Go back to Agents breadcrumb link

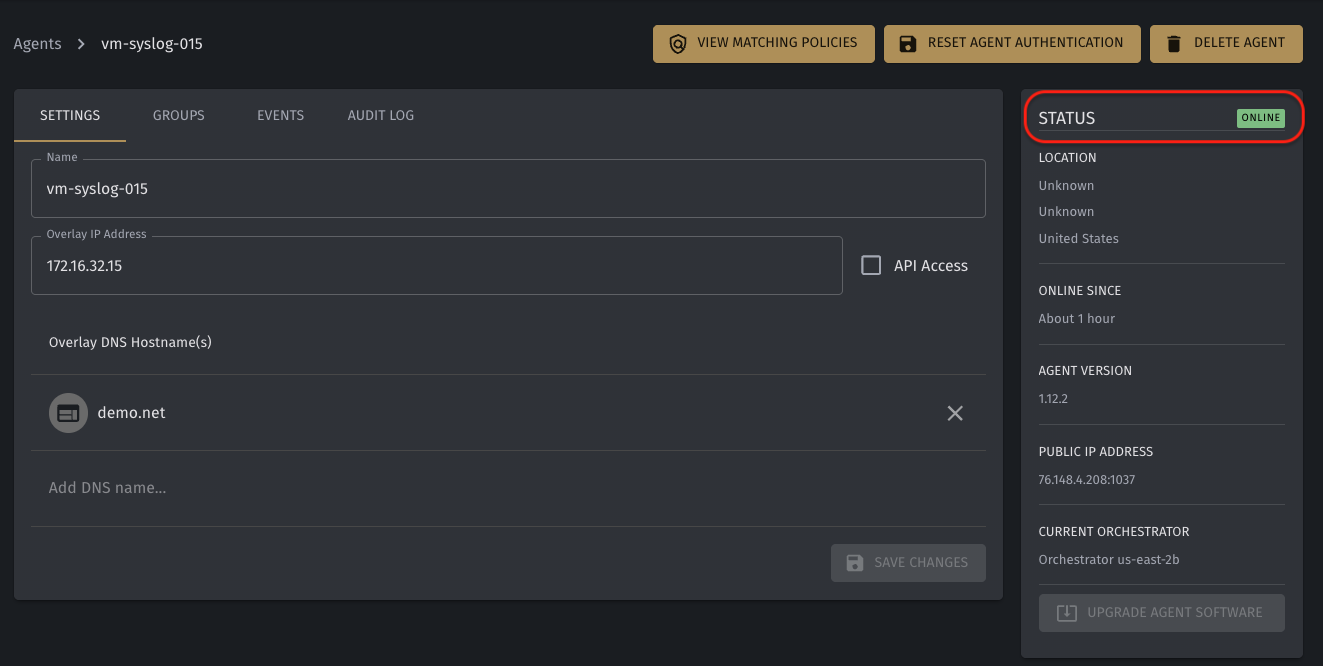click(37, 44)
